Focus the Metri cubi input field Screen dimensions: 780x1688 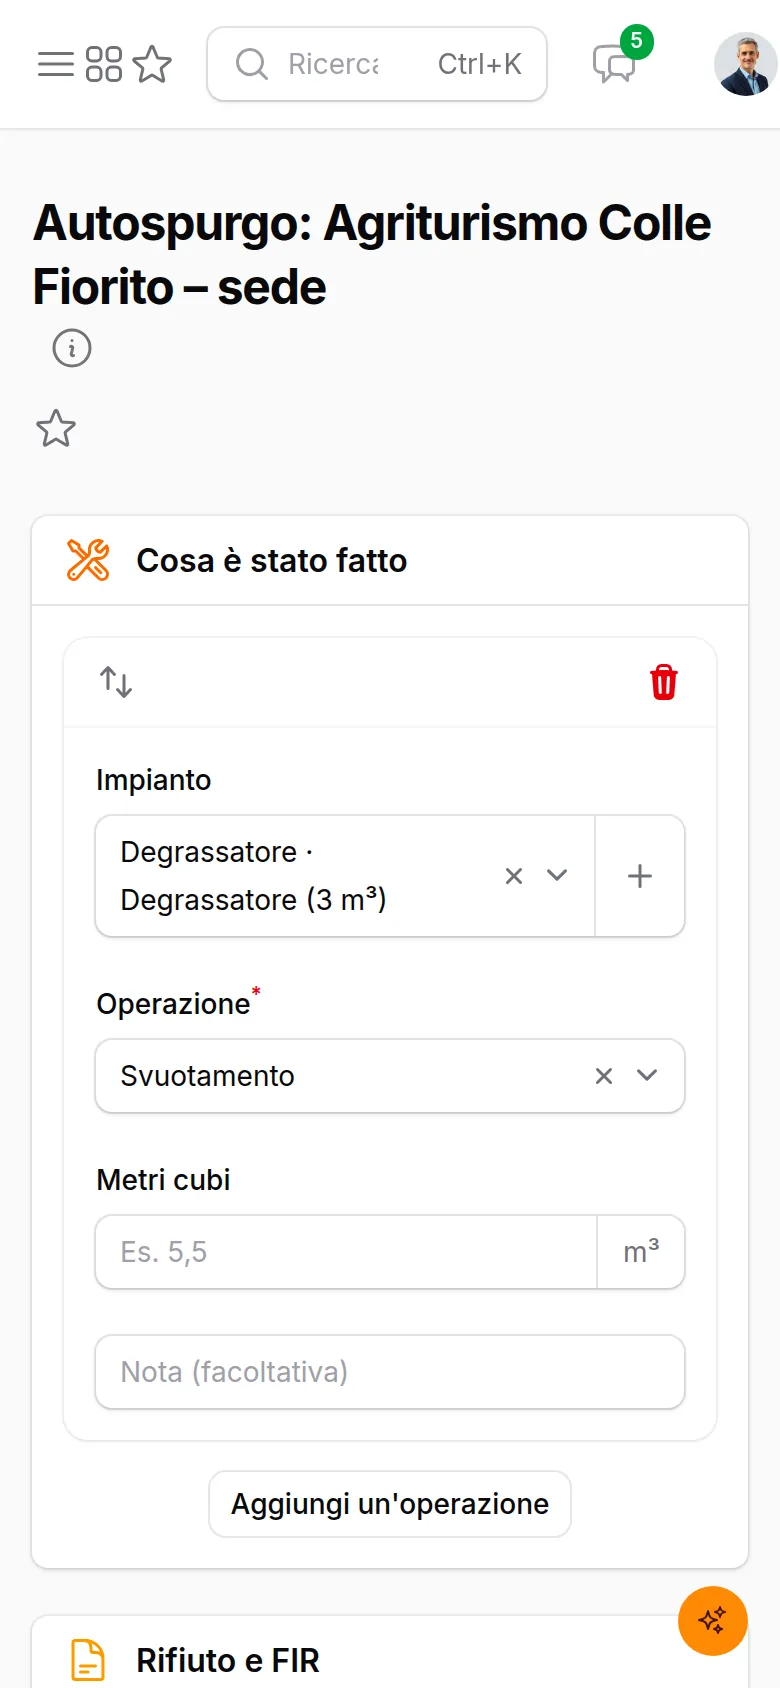click(346, 1252)
